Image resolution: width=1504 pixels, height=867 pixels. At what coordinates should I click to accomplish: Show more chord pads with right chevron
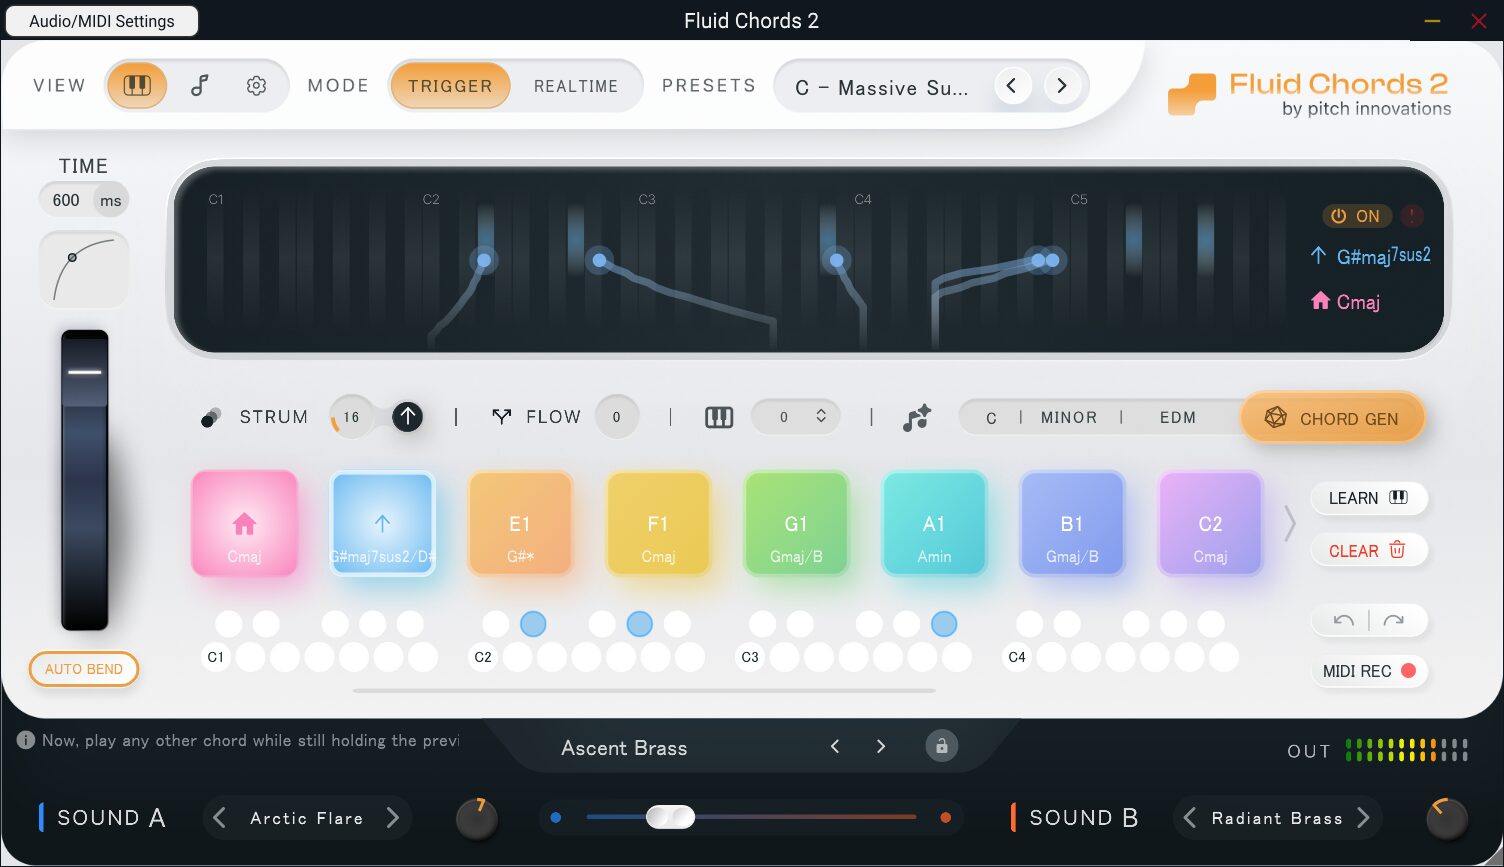tap(1290, 523)
